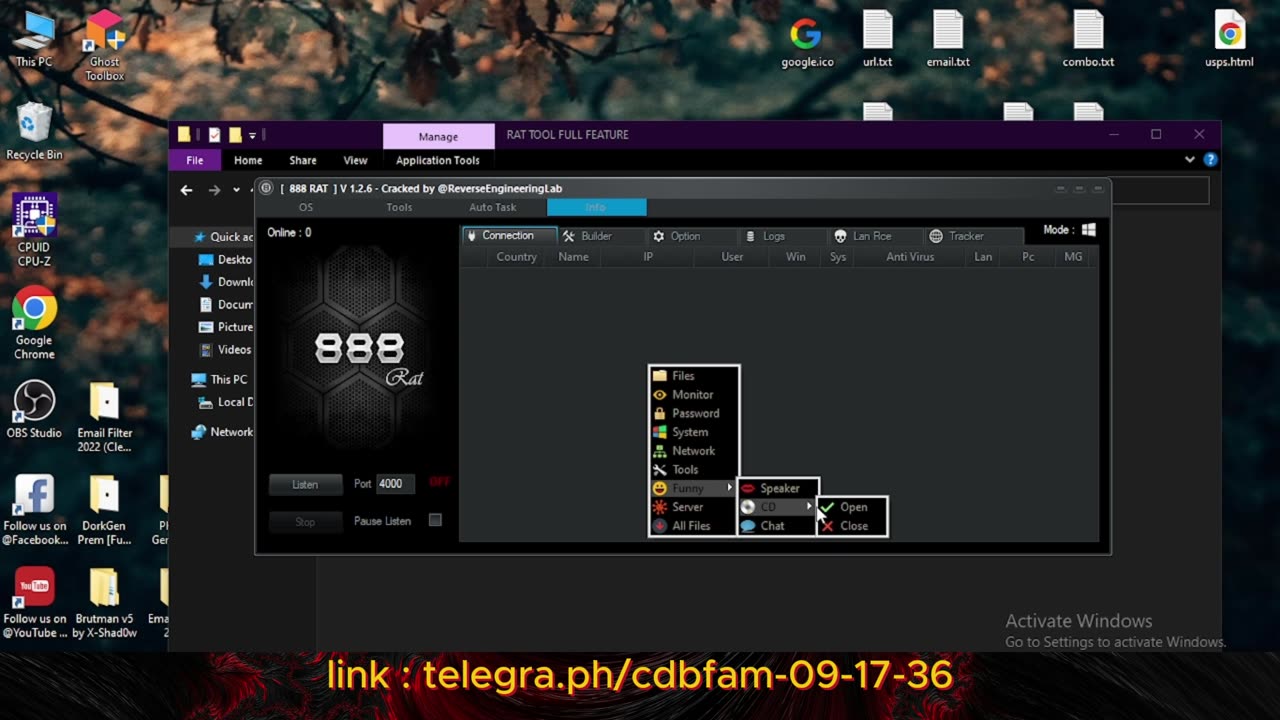Click the Listen button
The height and width of the screenshot is (720, 1280).
coord(305,484)
